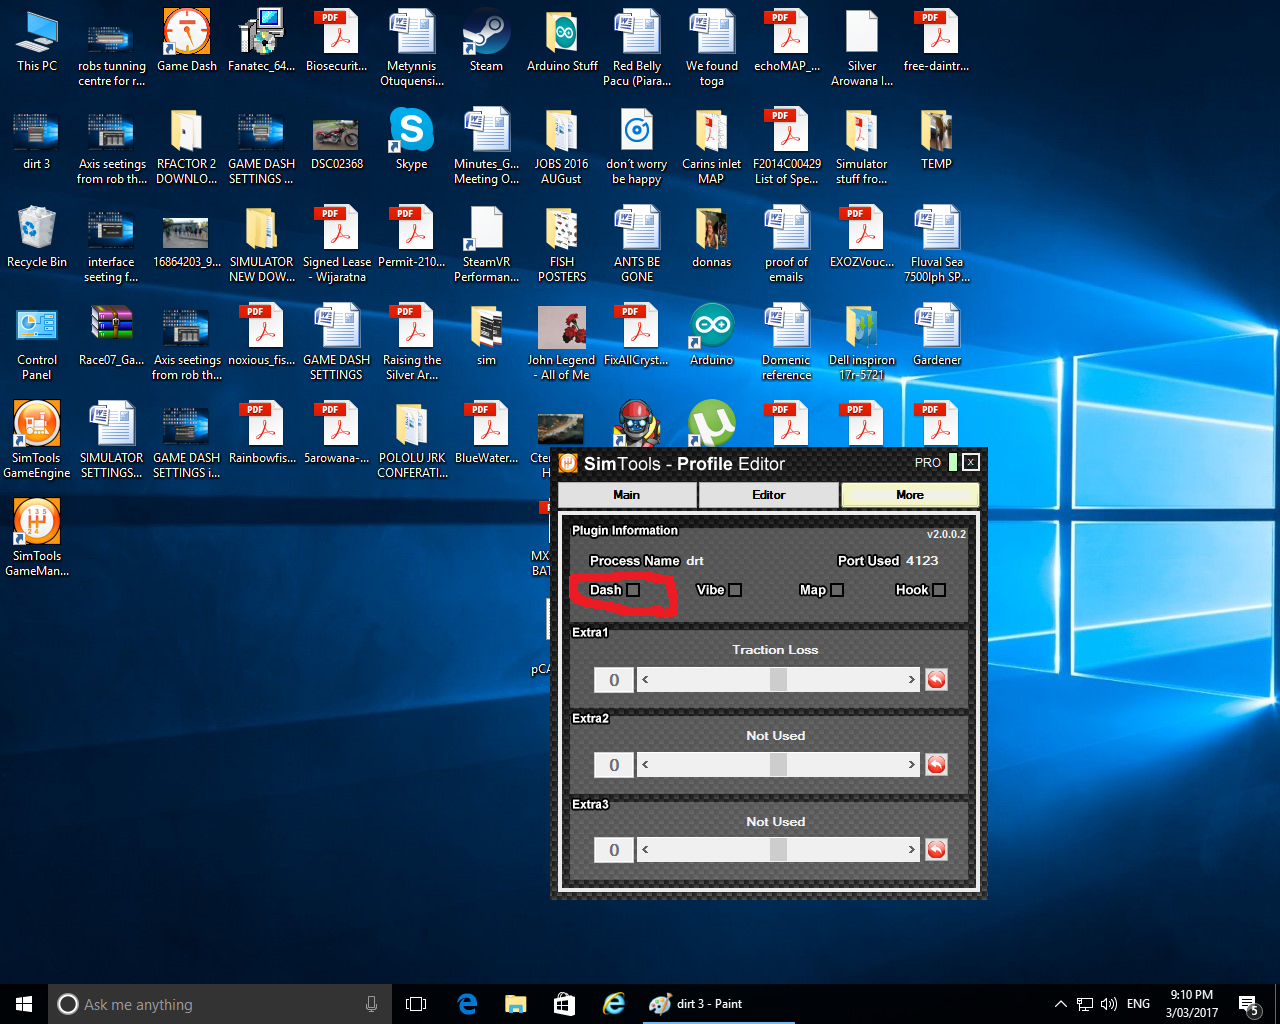Viewport: 1280px width, 1024px height.
Task: Check the Hook plugin option
Action: (939, 590)
